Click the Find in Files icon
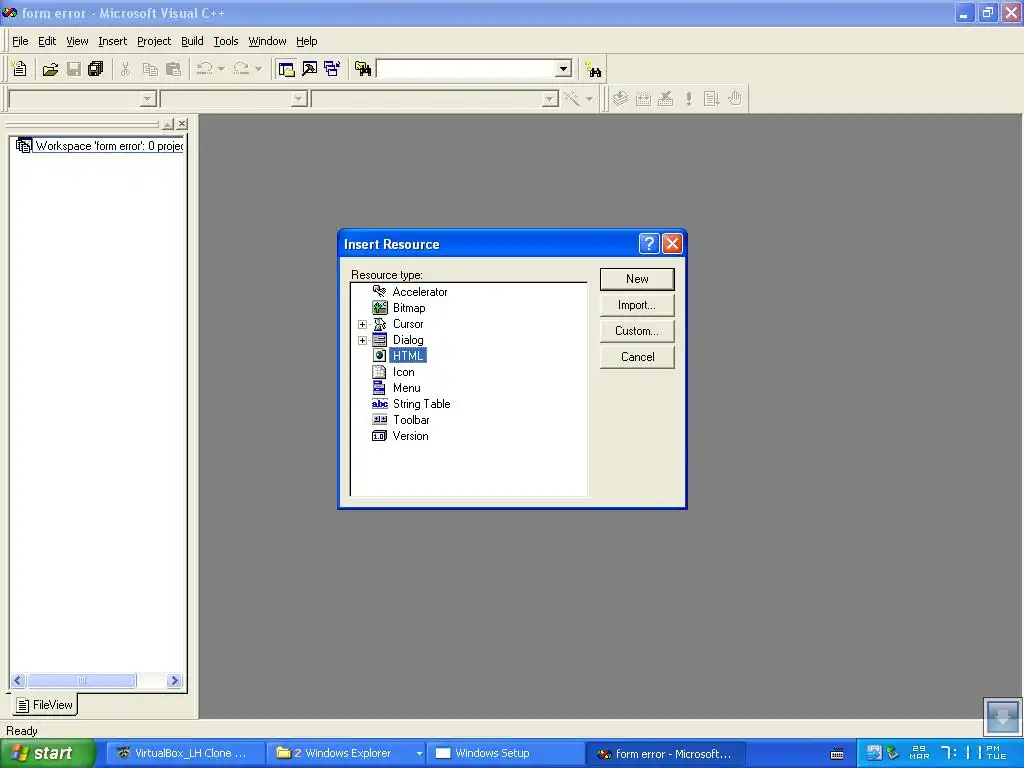1024x768 pixels. click(x=363, y=69)
